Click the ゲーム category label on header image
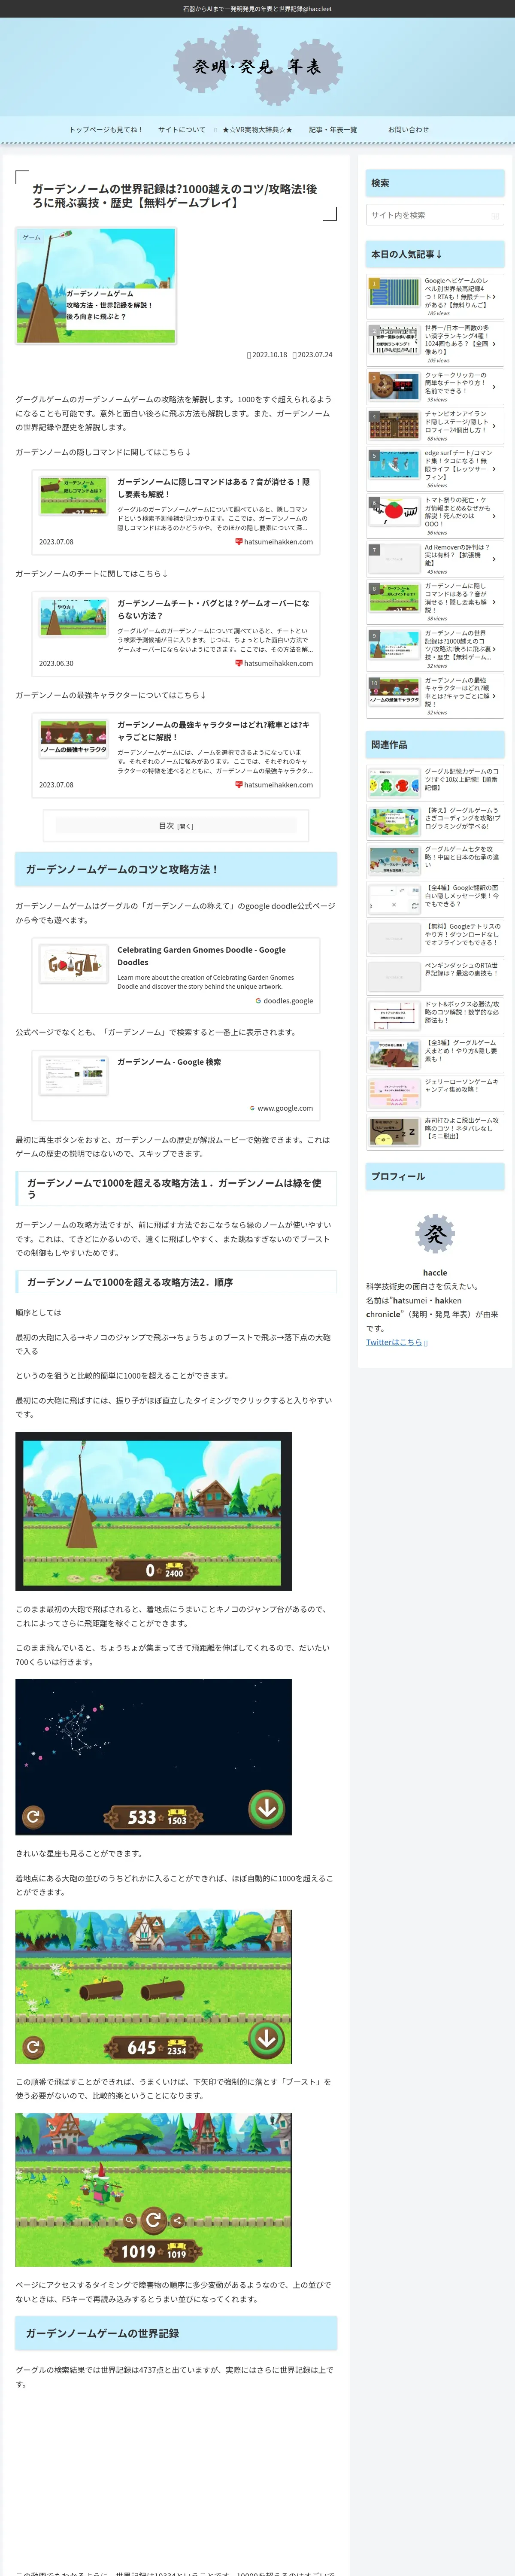515x2576 pixels. pos(32,238)
